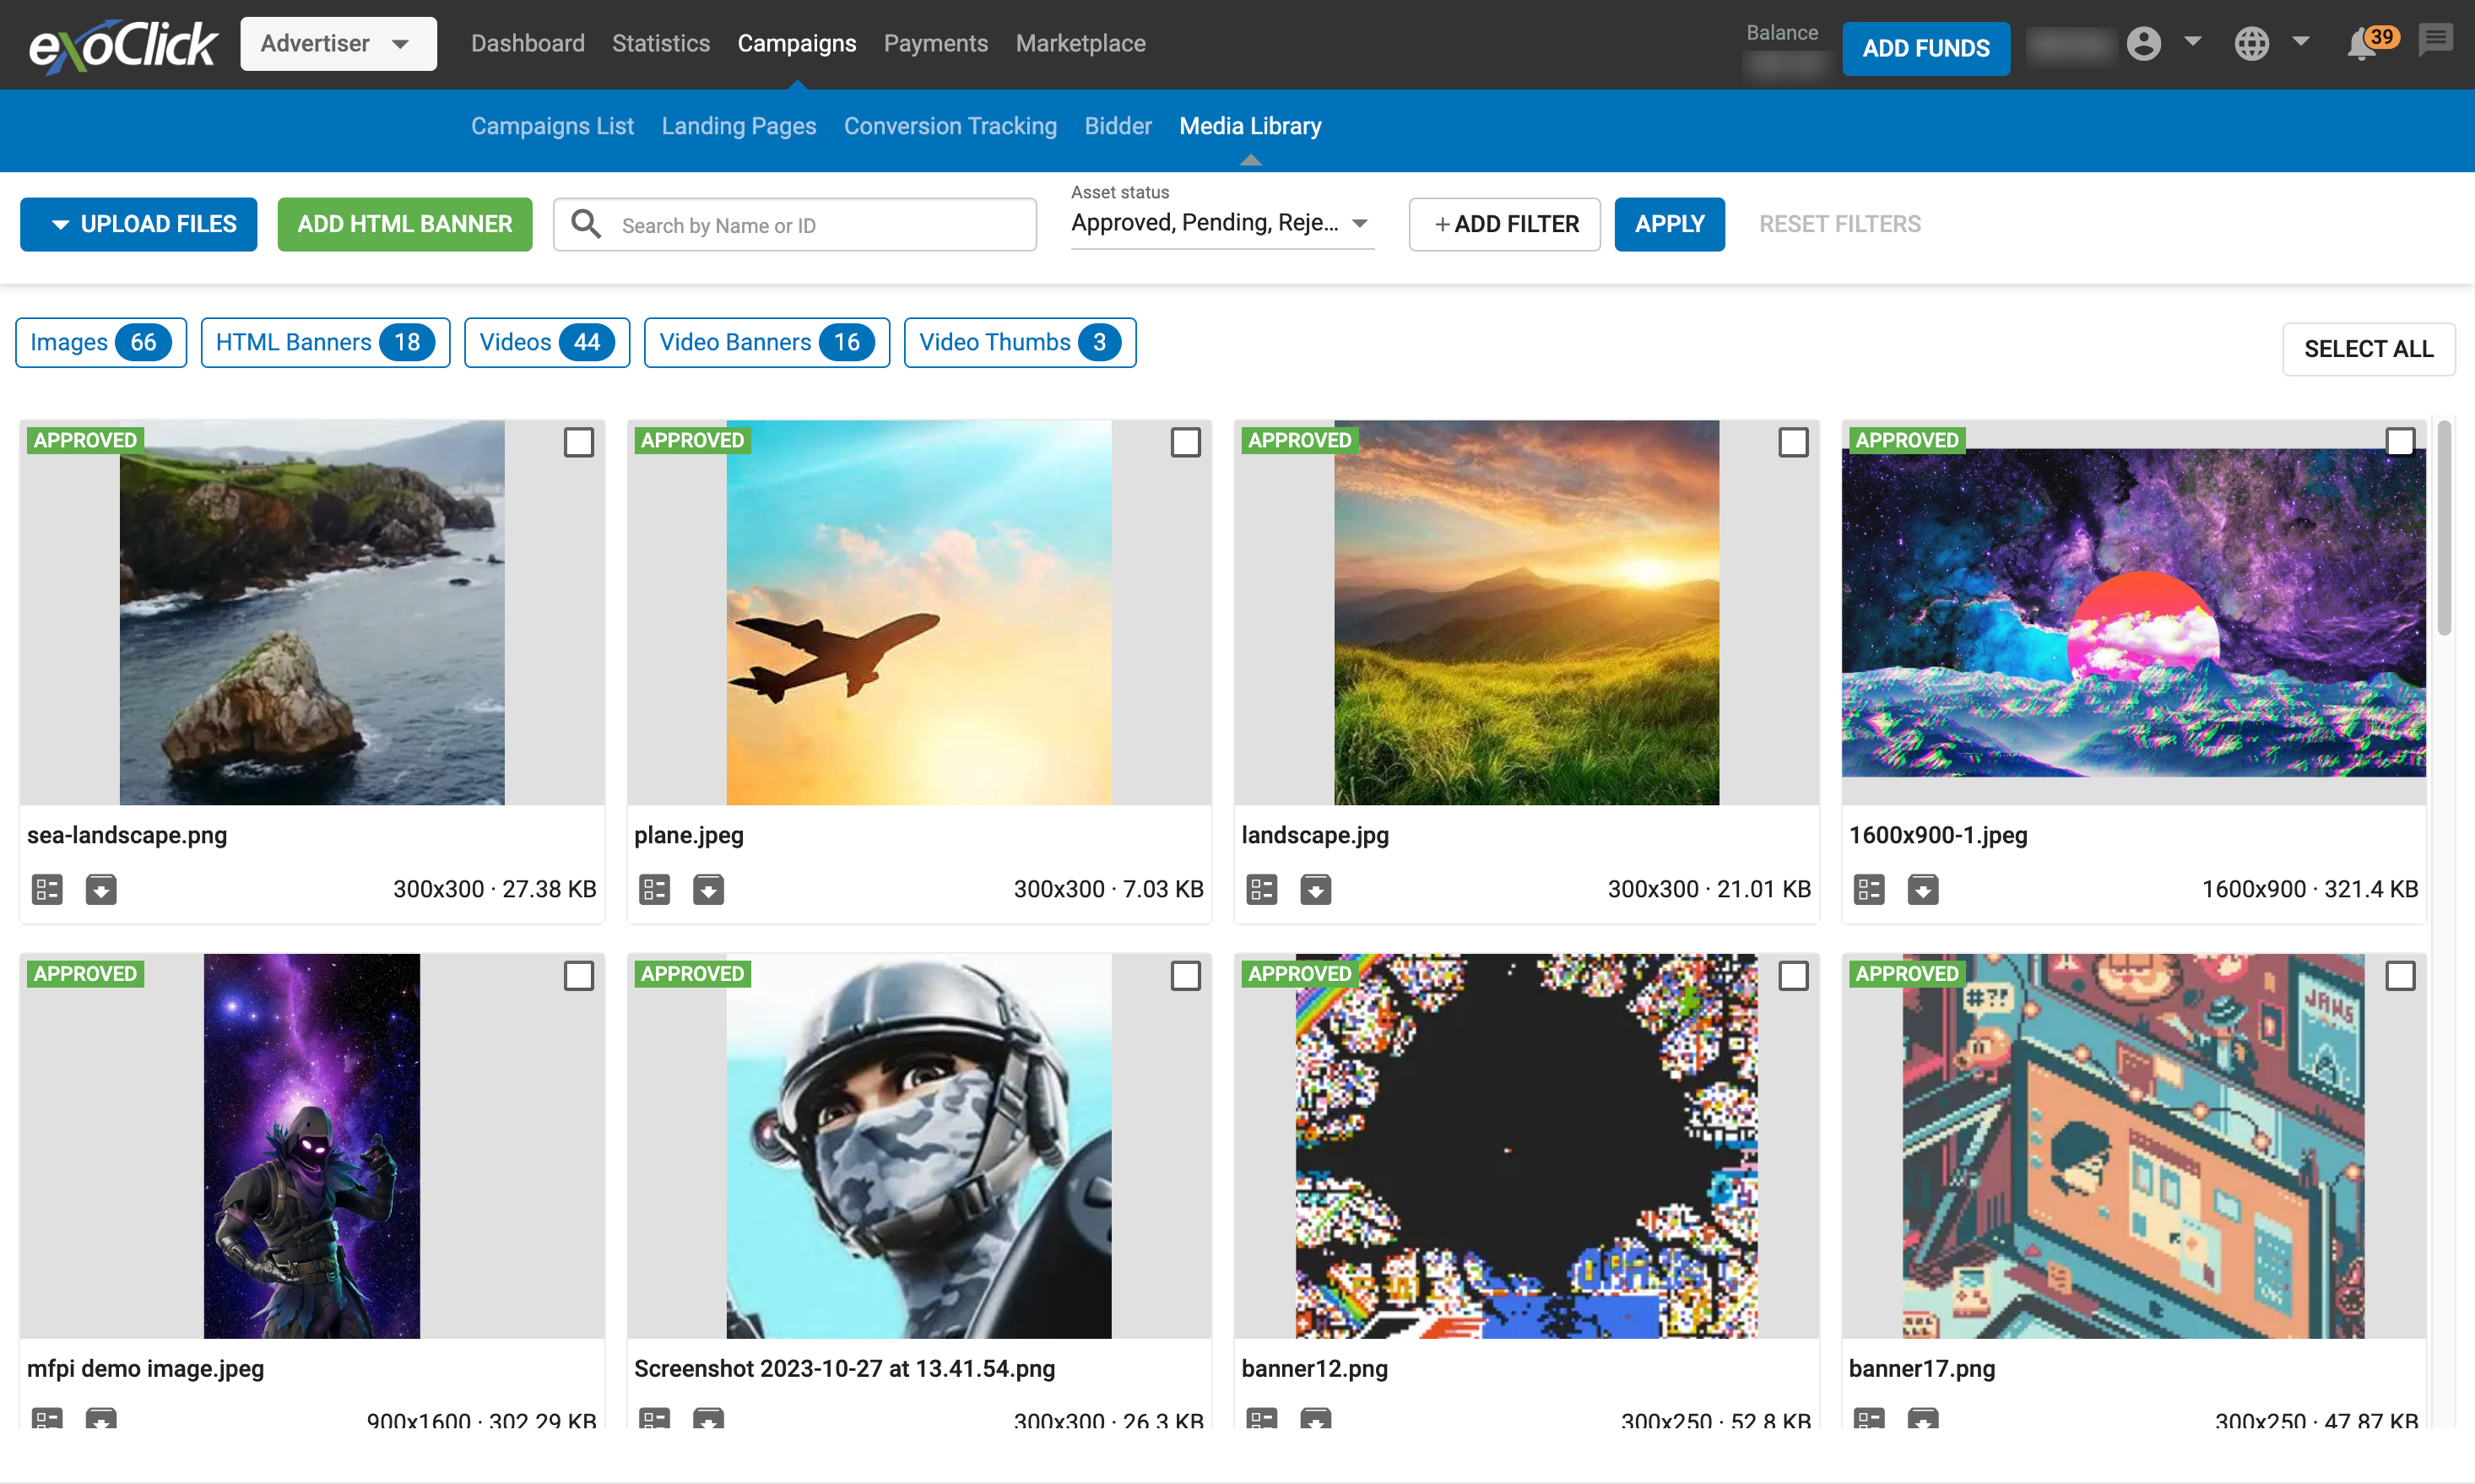Screen dimensions: 2475x1484
Task: Switch to the Videos tab
Action: click(546, 343)
